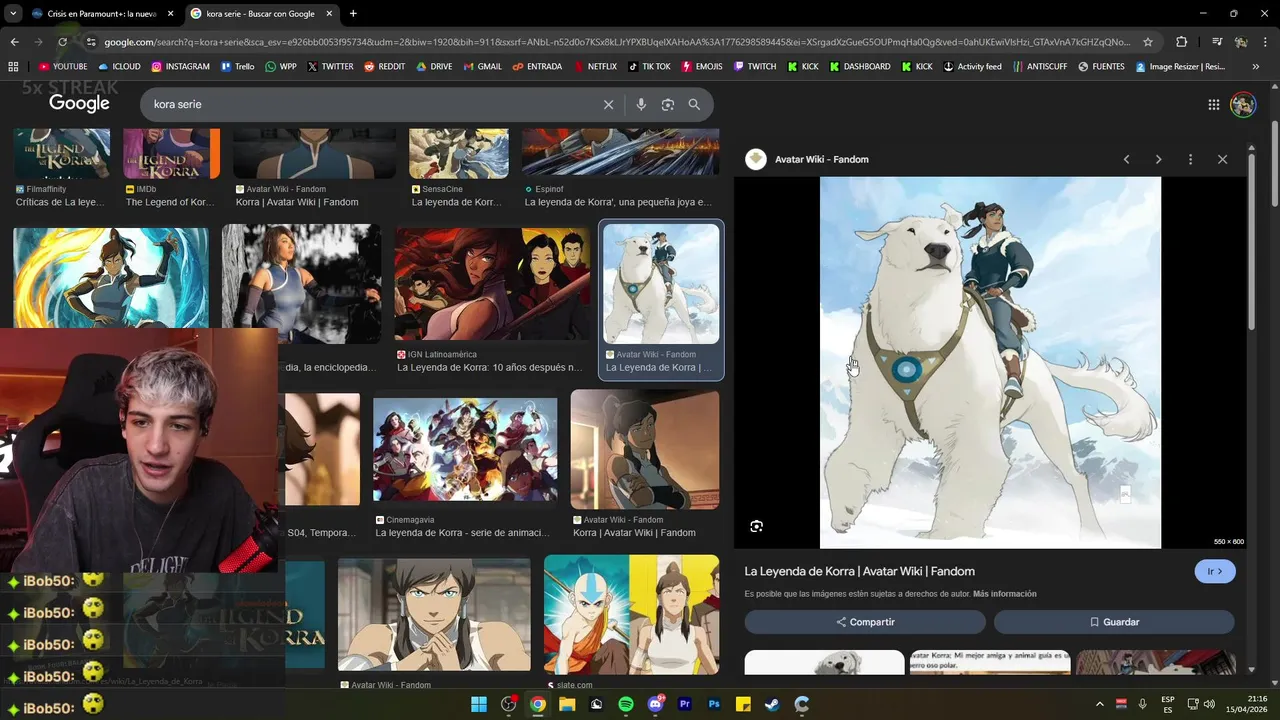Open La Leyenda de Korra Fandom title link
Screen dimensions: 1280x720
tap(859, 571)
